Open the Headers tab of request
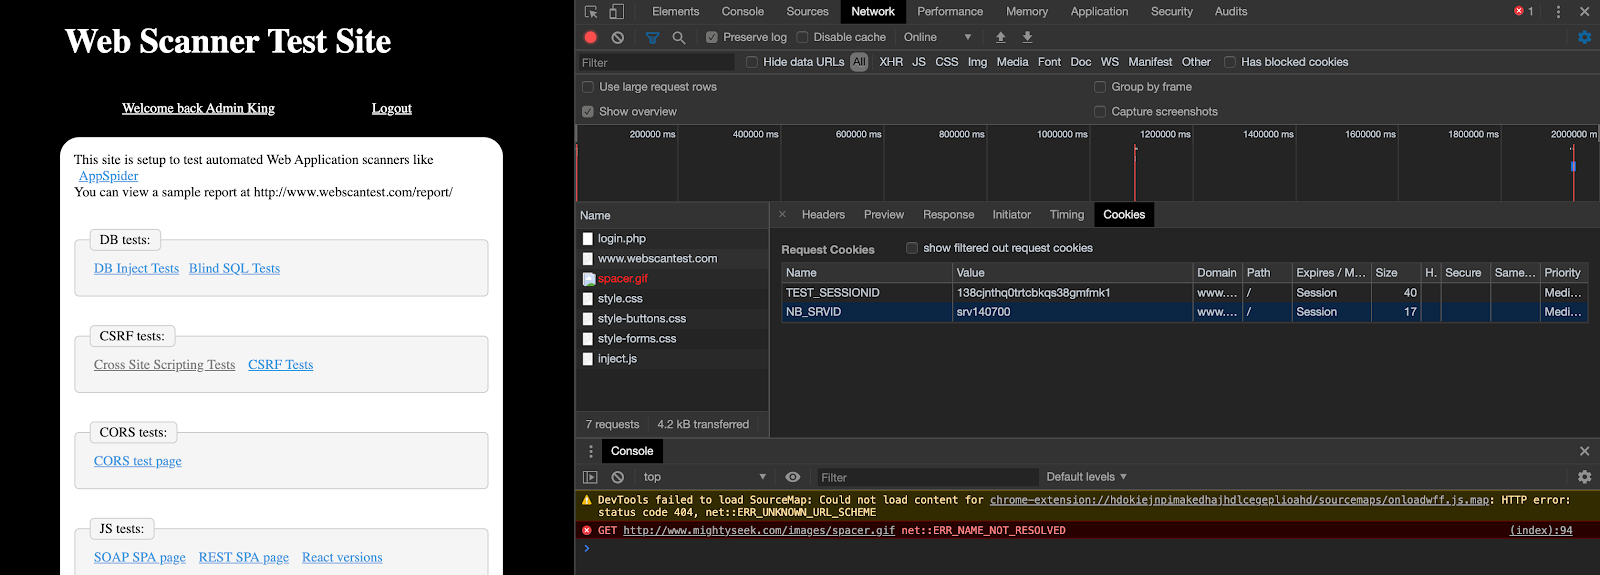The width and height of the screenshot is (1600, 575). [x=823, y=215]
